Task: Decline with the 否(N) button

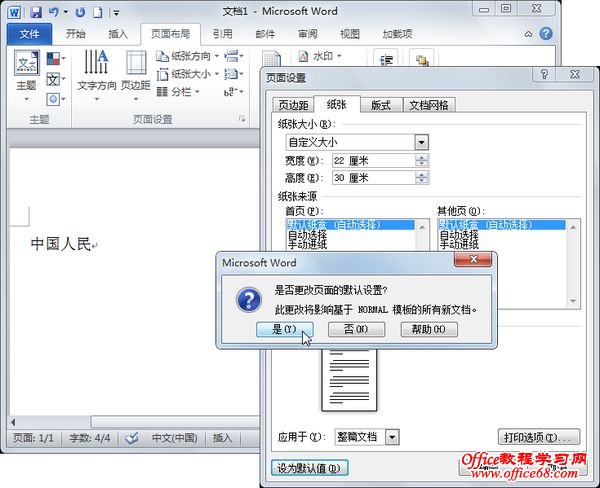Action: [x=356, y=329]
